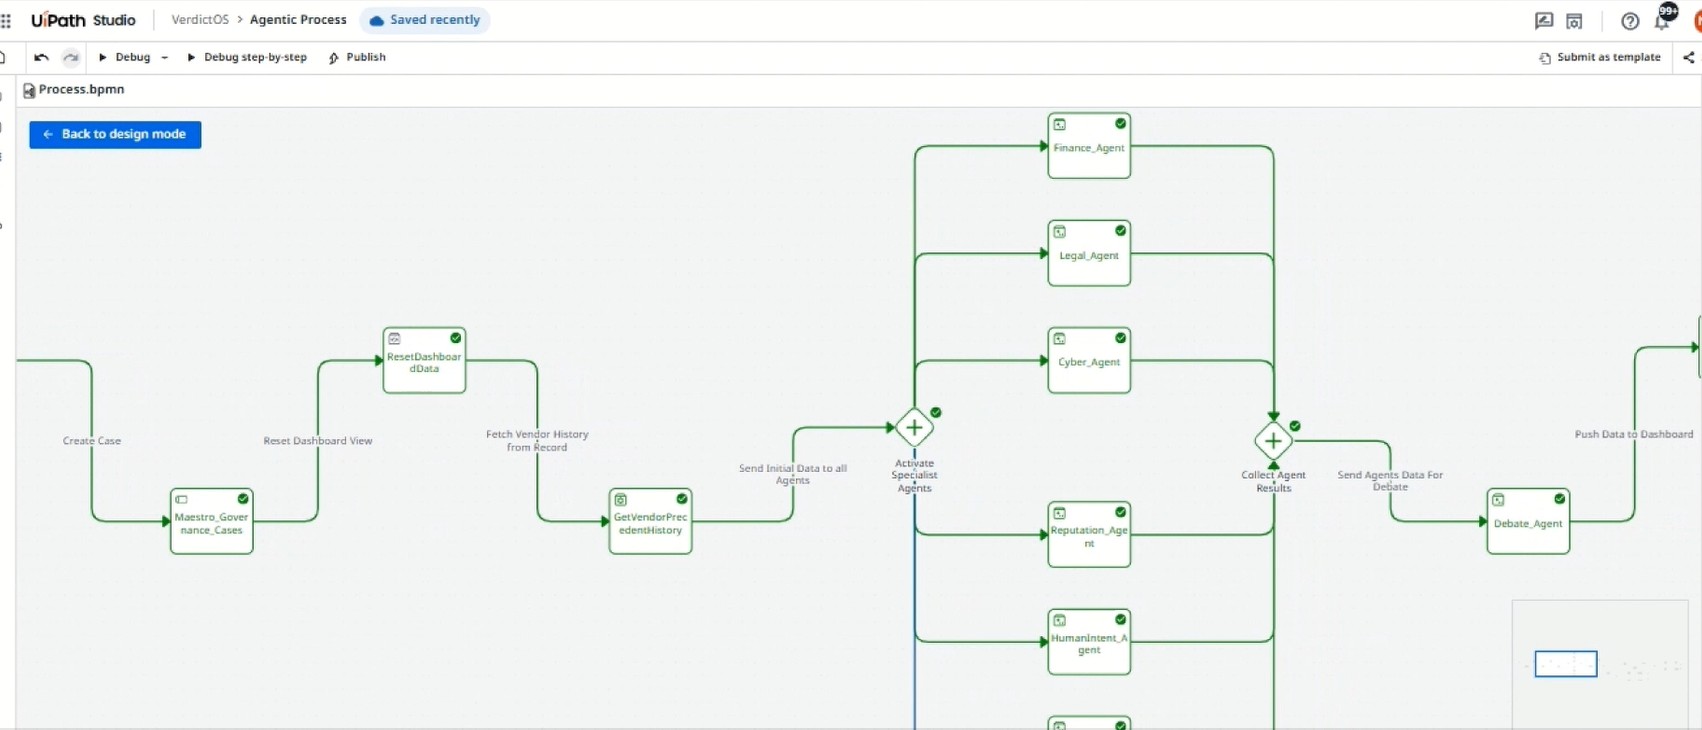Click the Collect Agent Results parallel gateway
This screenshot has width=1702, height=730.
click(x=1273, y=441)
